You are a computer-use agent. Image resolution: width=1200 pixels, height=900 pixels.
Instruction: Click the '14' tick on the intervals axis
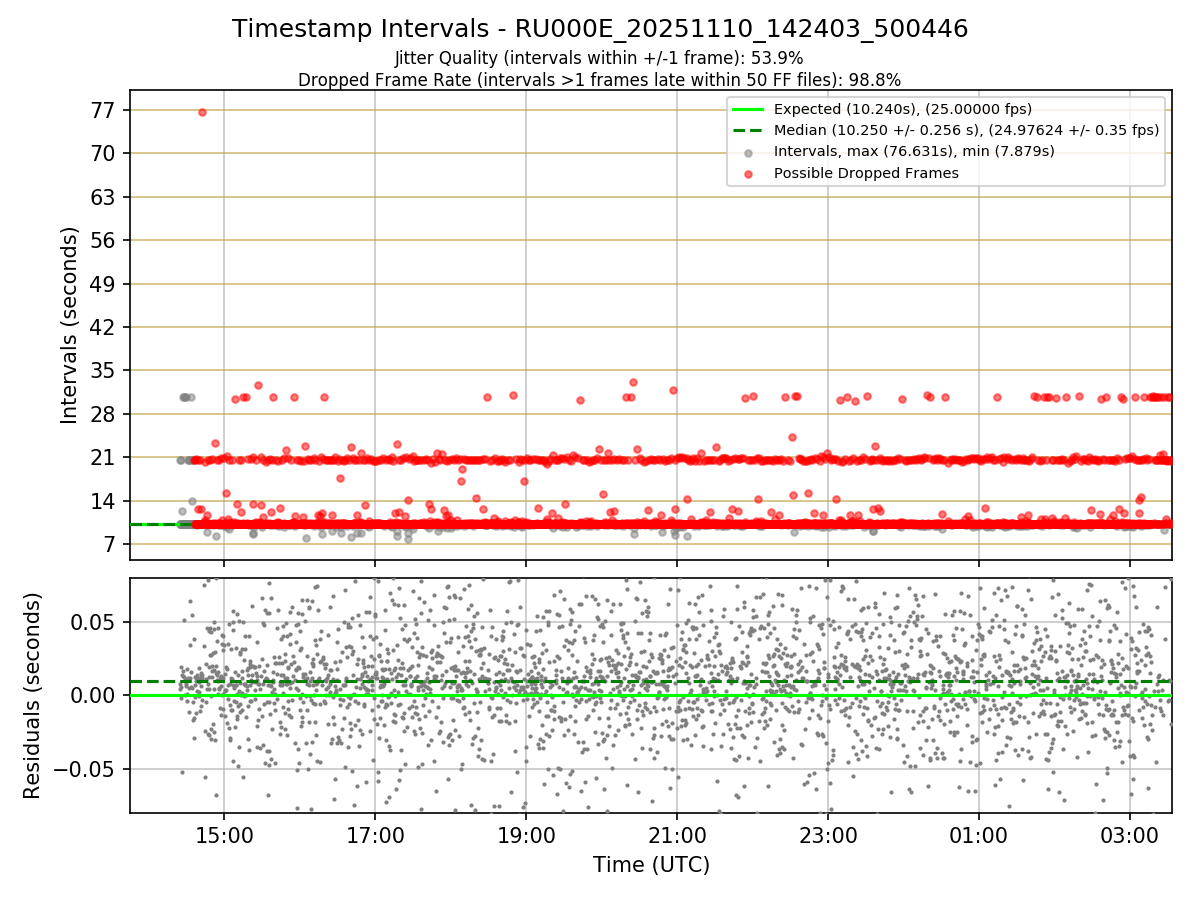pyautogui.click(x=102, y=501)
